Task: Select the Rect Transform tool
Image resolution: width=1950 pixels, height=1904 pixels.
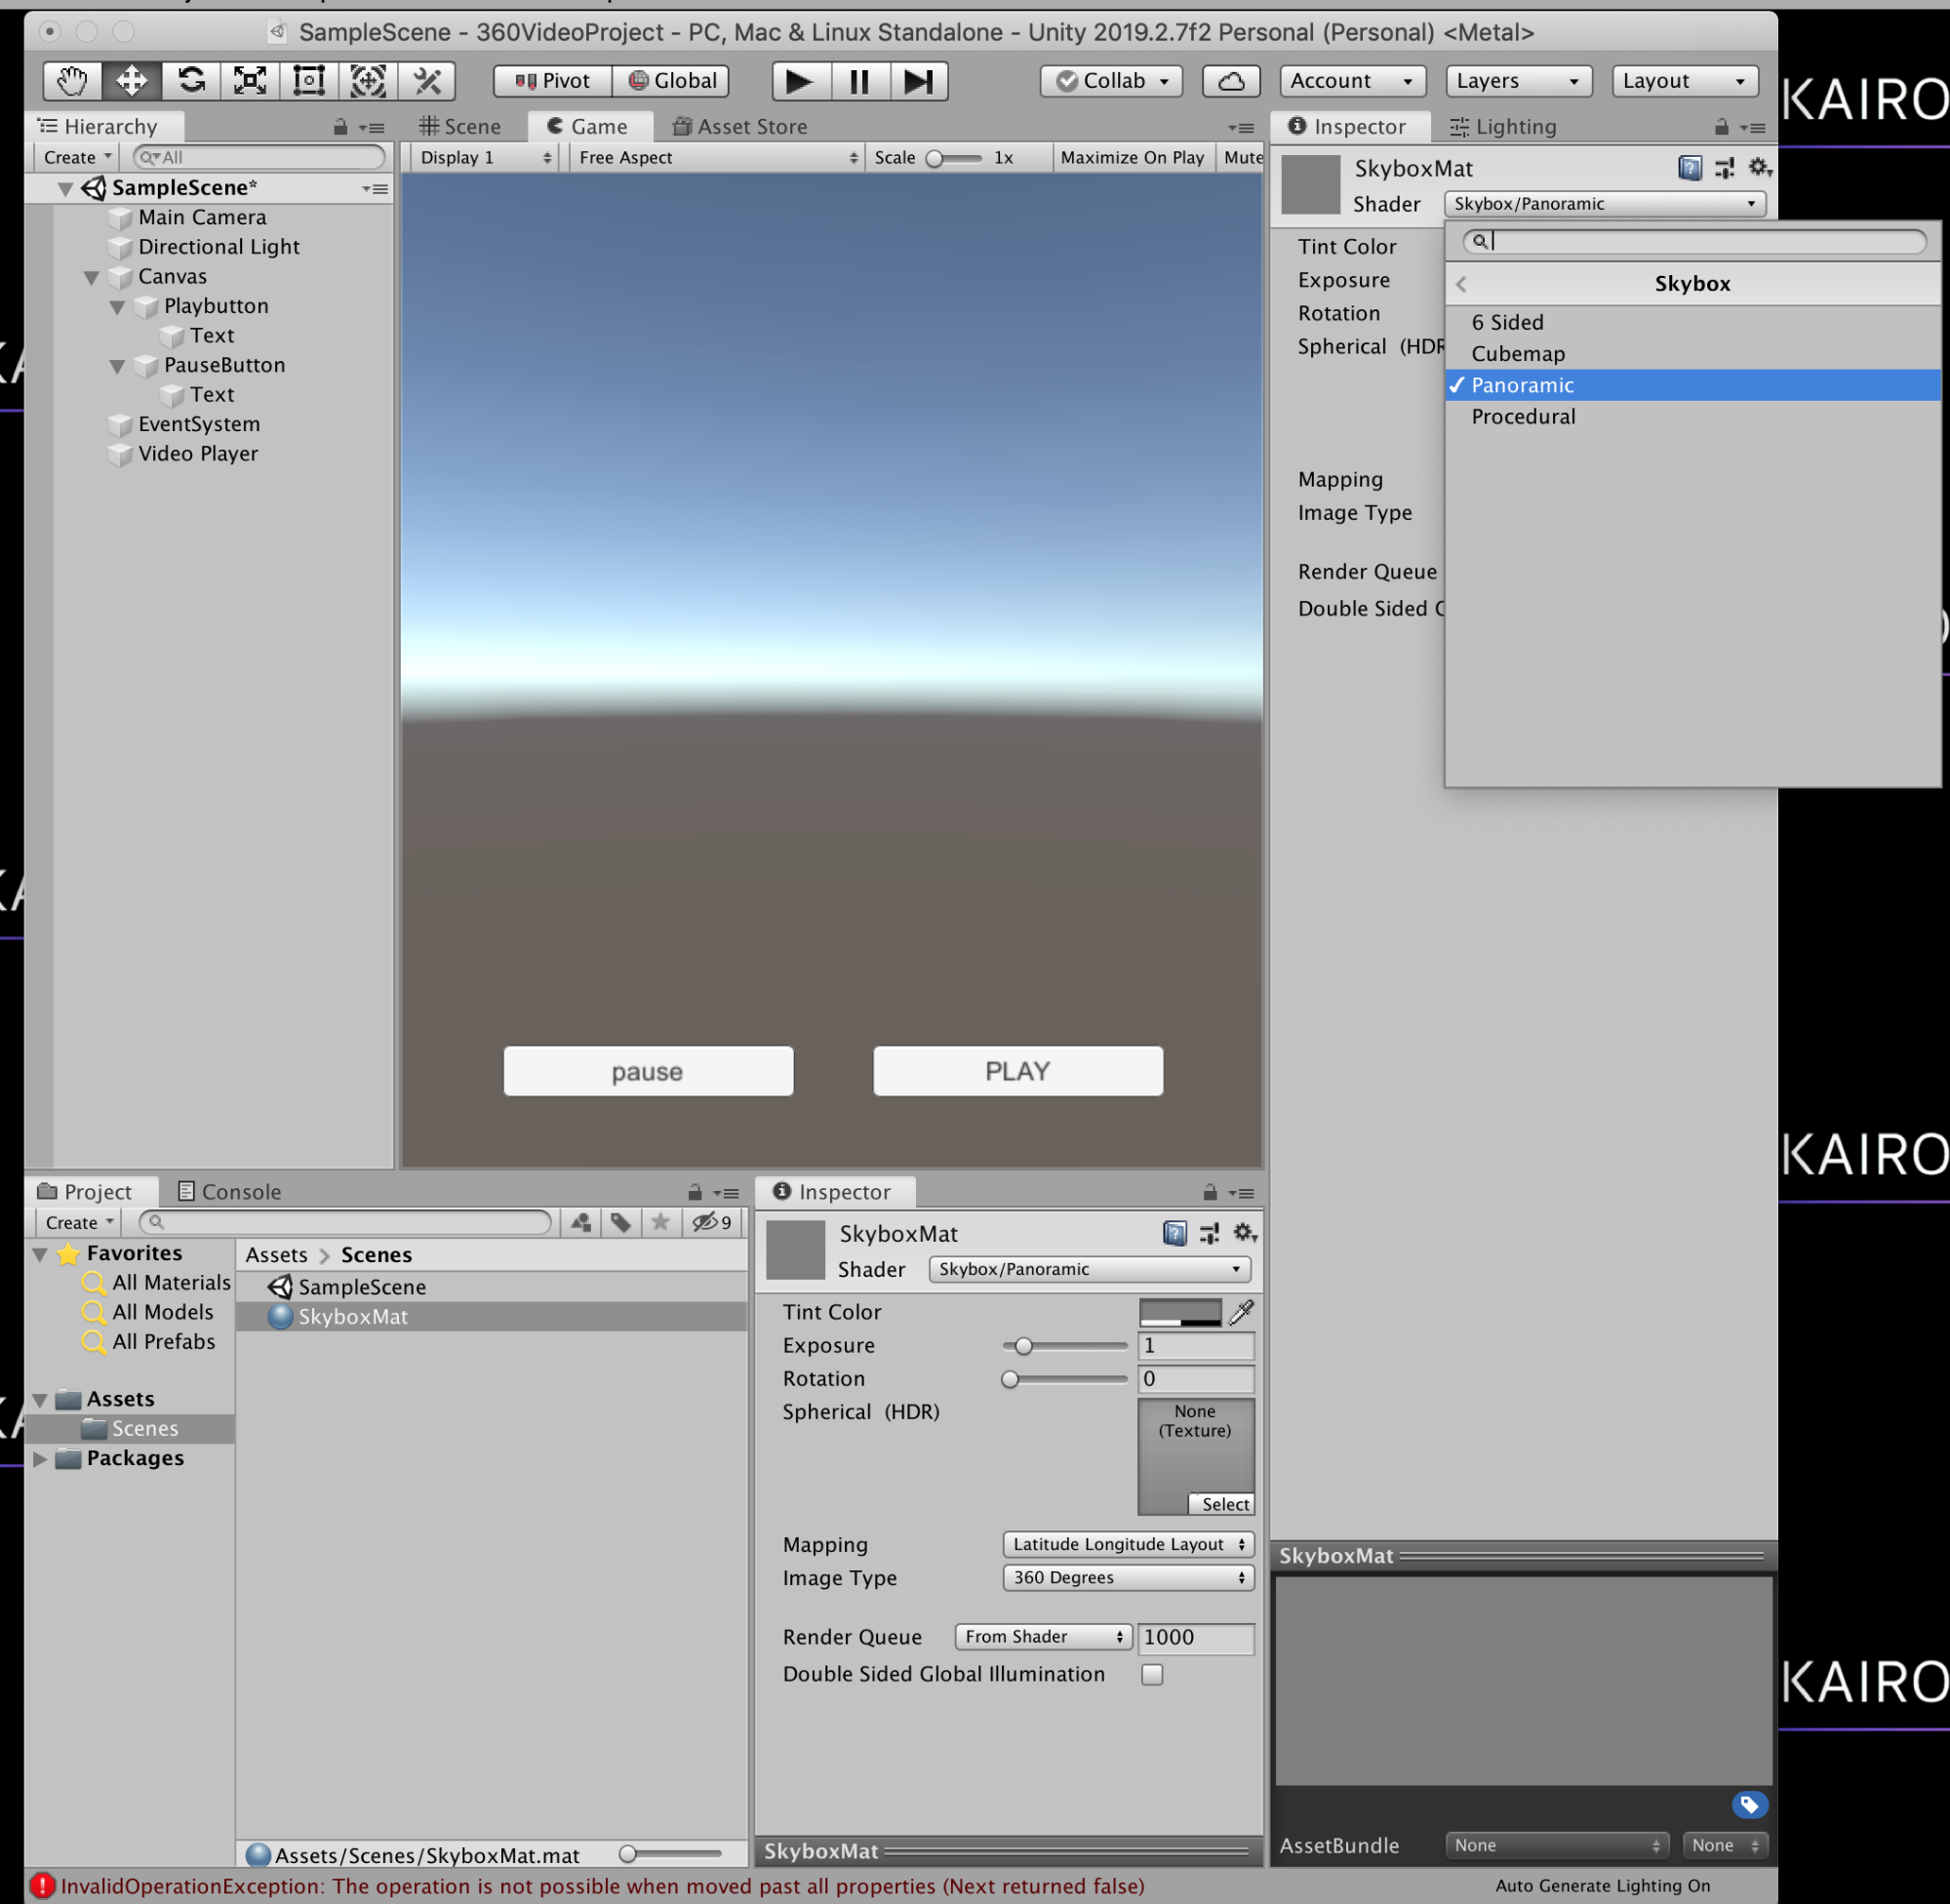Action: (309, 81)
